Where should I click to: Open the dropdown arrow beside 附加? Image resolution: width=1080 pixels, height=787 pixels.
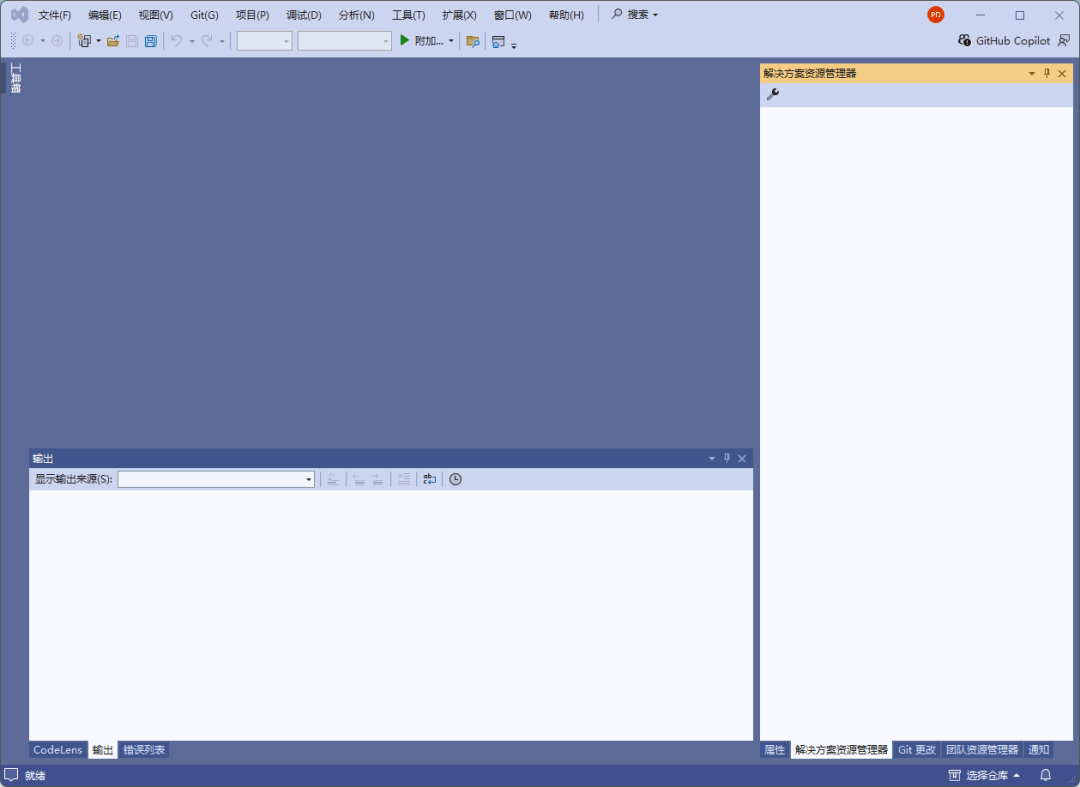pyautogui.click(x=451, y=41)
